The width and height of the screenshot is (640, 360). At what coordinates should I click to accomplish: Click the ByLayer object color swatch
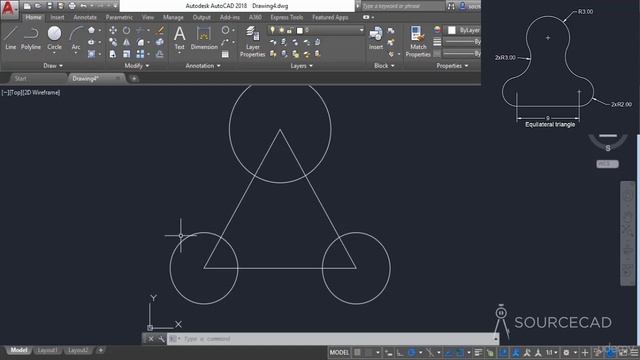point(451,30)
